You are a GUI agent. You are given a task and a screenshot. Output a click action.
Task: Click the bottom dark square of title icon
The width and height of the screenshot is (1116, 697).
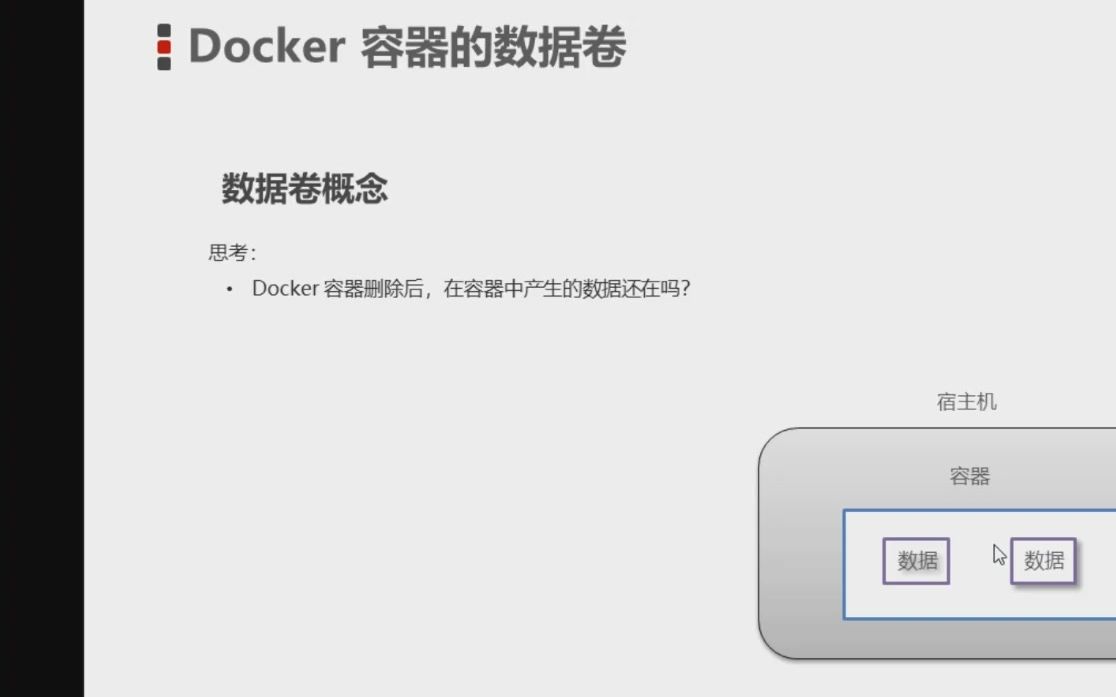click(x=164, y=64)
